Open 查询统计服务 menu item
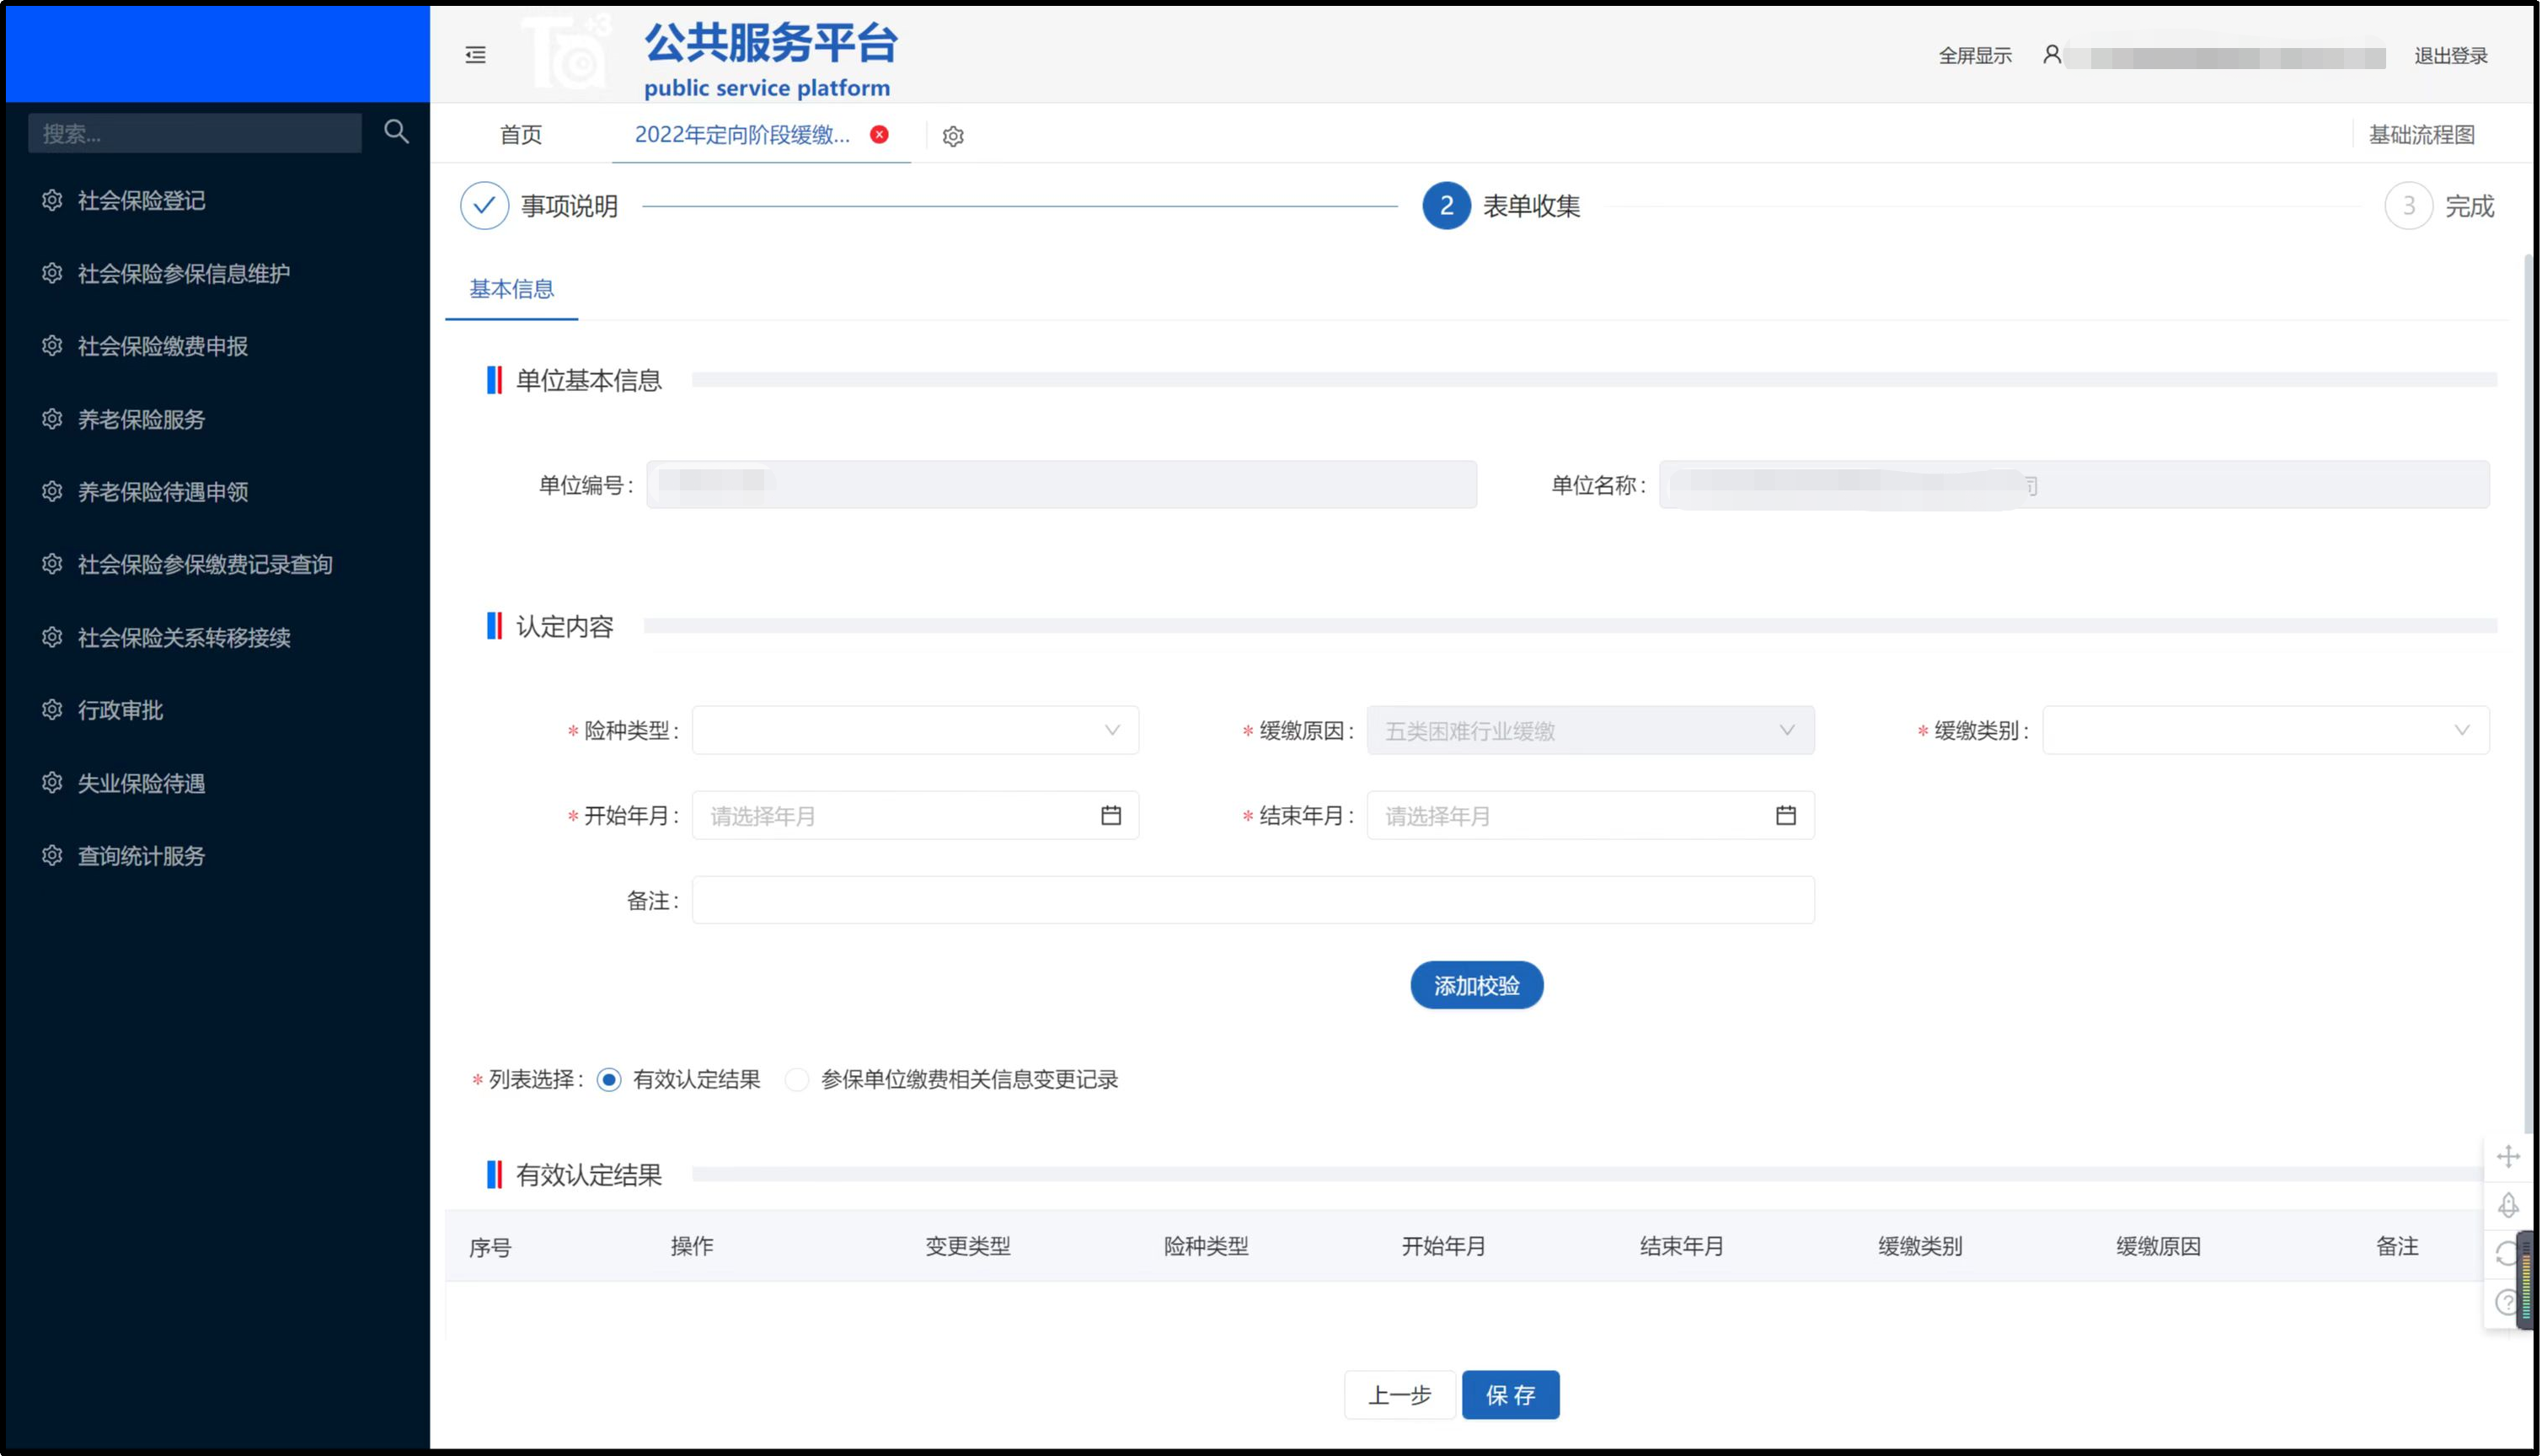 pos(142,855)
